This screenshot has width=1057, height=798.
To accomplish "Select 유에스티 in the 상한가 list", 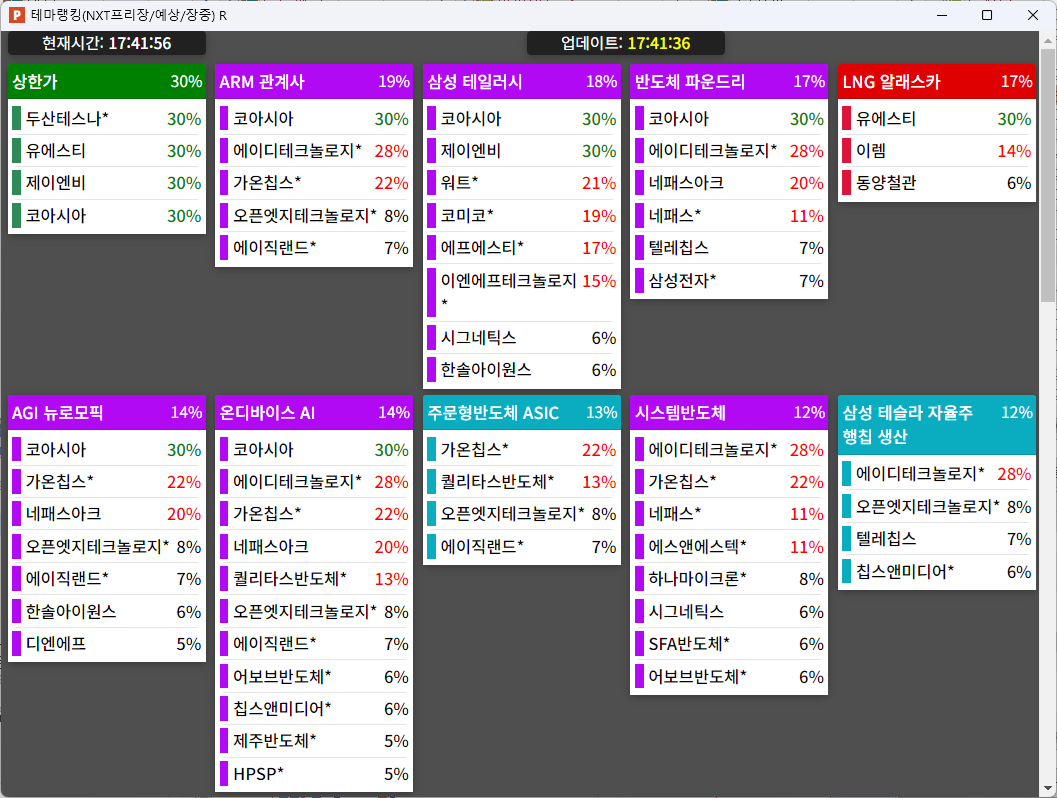I will pyautogui.click(x=107, y=151).
